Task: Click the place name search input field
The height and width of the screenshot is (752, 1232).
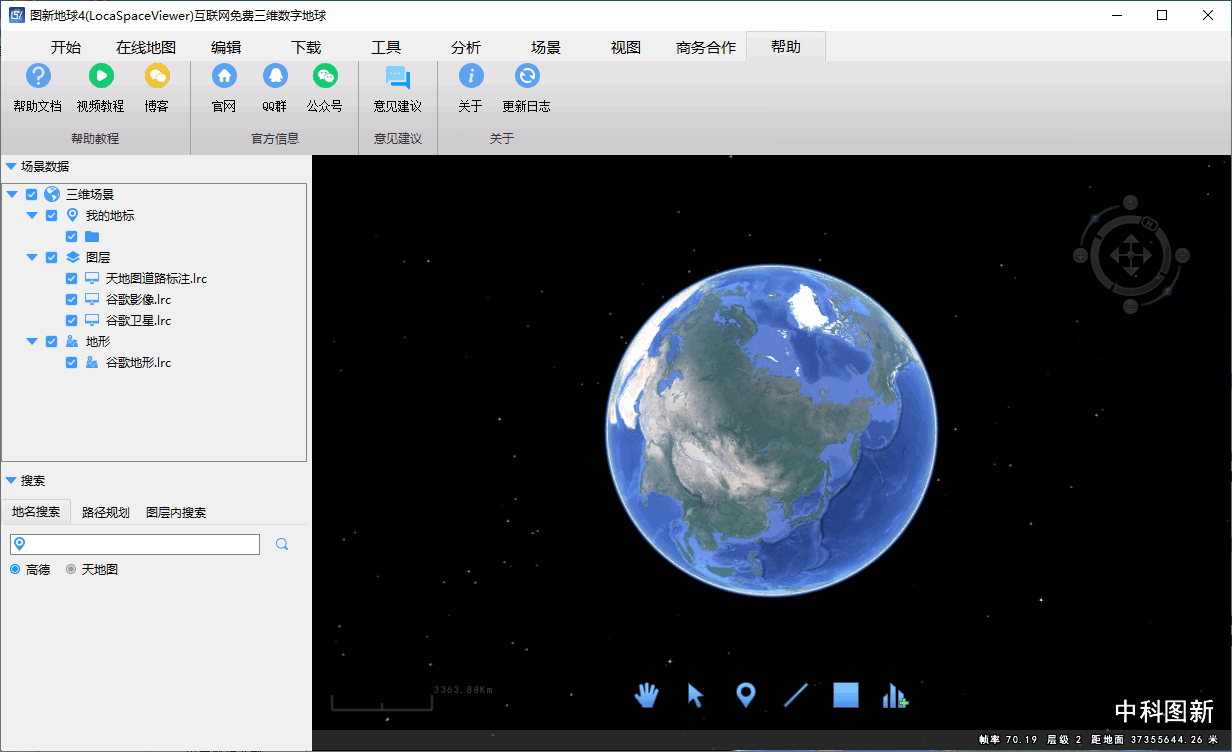Action: pos(140,544)
